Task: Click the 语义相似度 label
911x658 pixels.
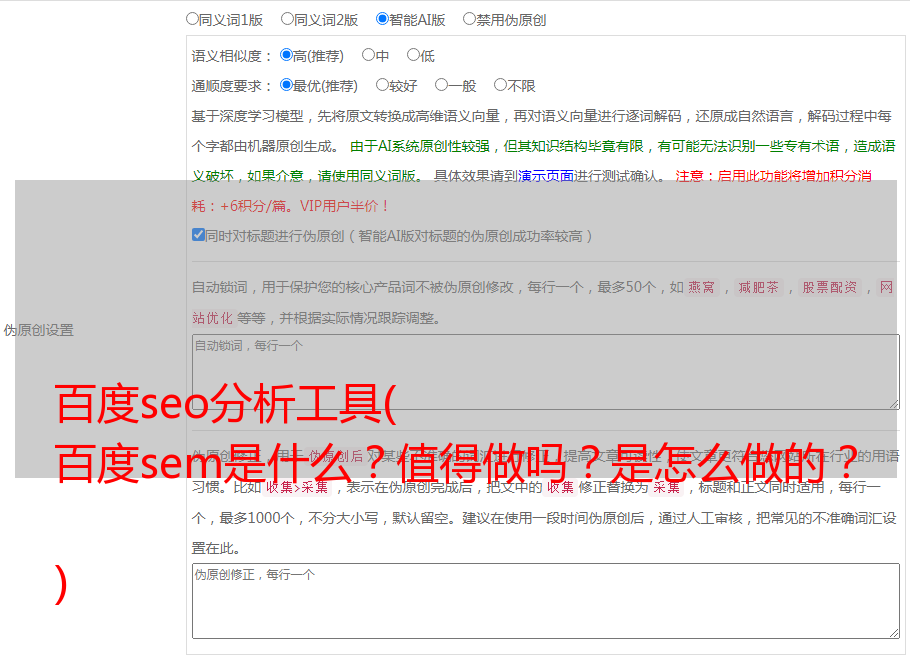Action: click(232, 56)
